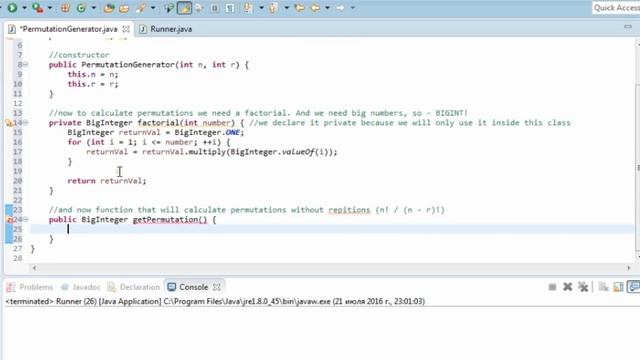Open the Previous Annotation dropdown arrow
The height and width of the screenshot is (360, 640).
click(x=287, y=8)
